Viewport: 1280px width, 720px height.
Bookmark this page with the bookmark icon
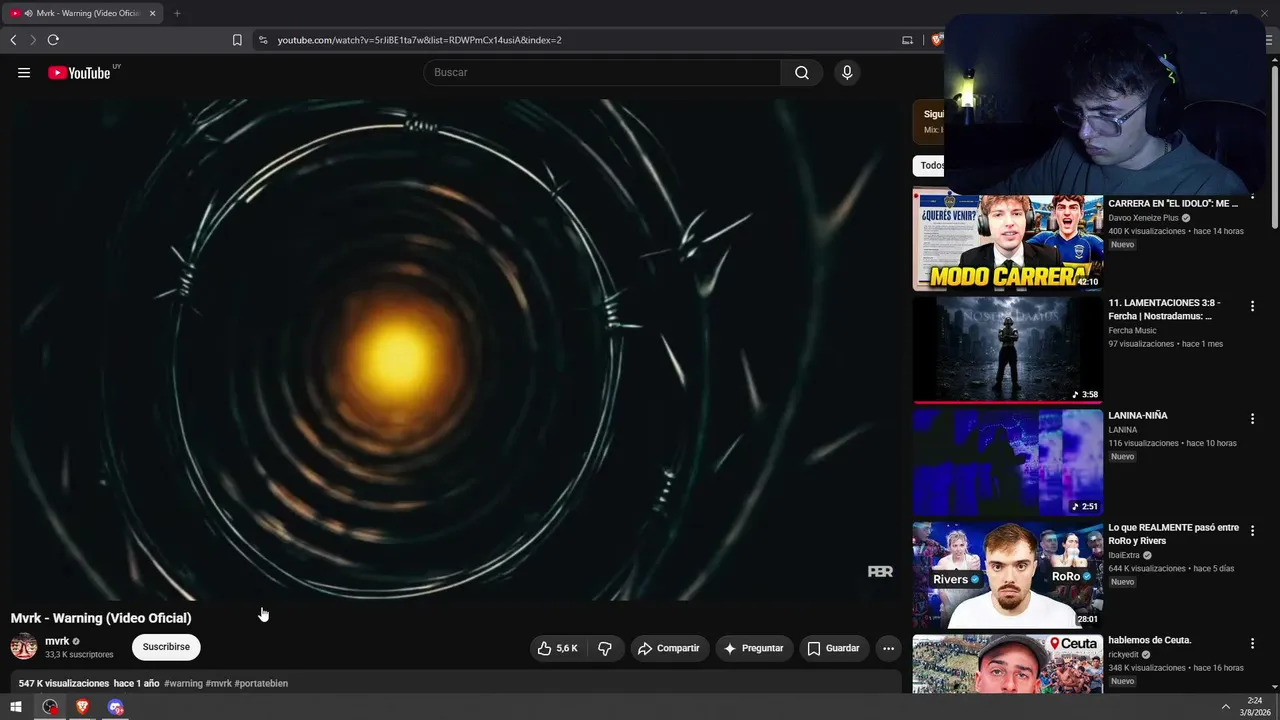coord(237,40)
